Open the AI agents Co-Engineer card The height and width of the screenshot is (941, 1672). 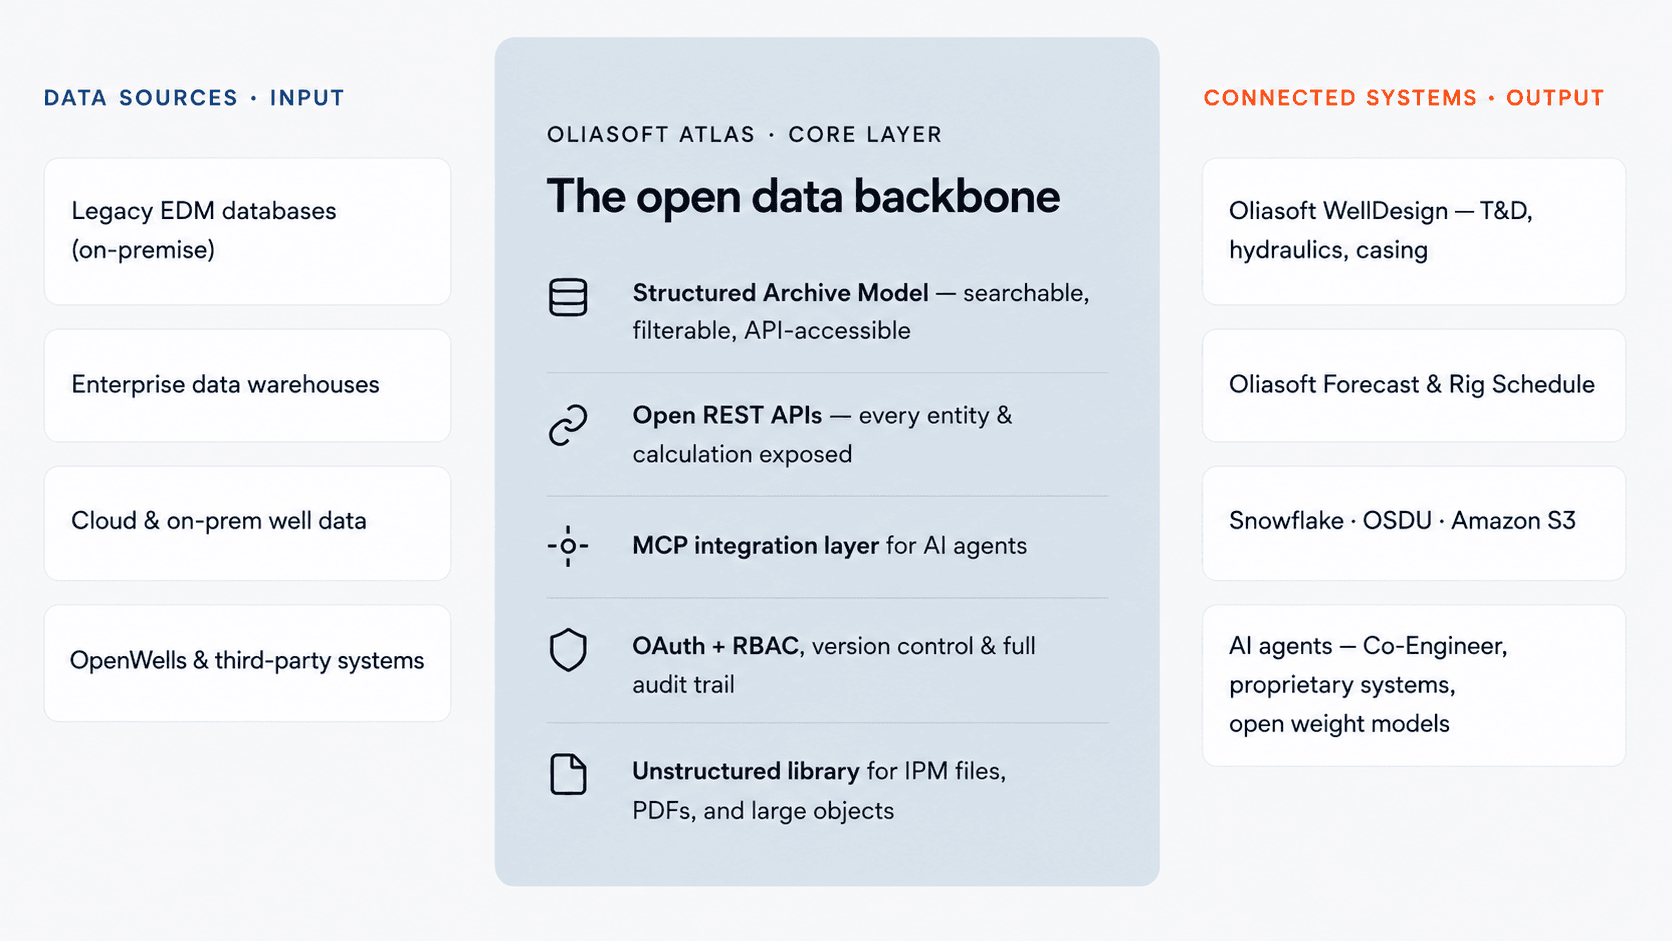[x=1413, y=685]
